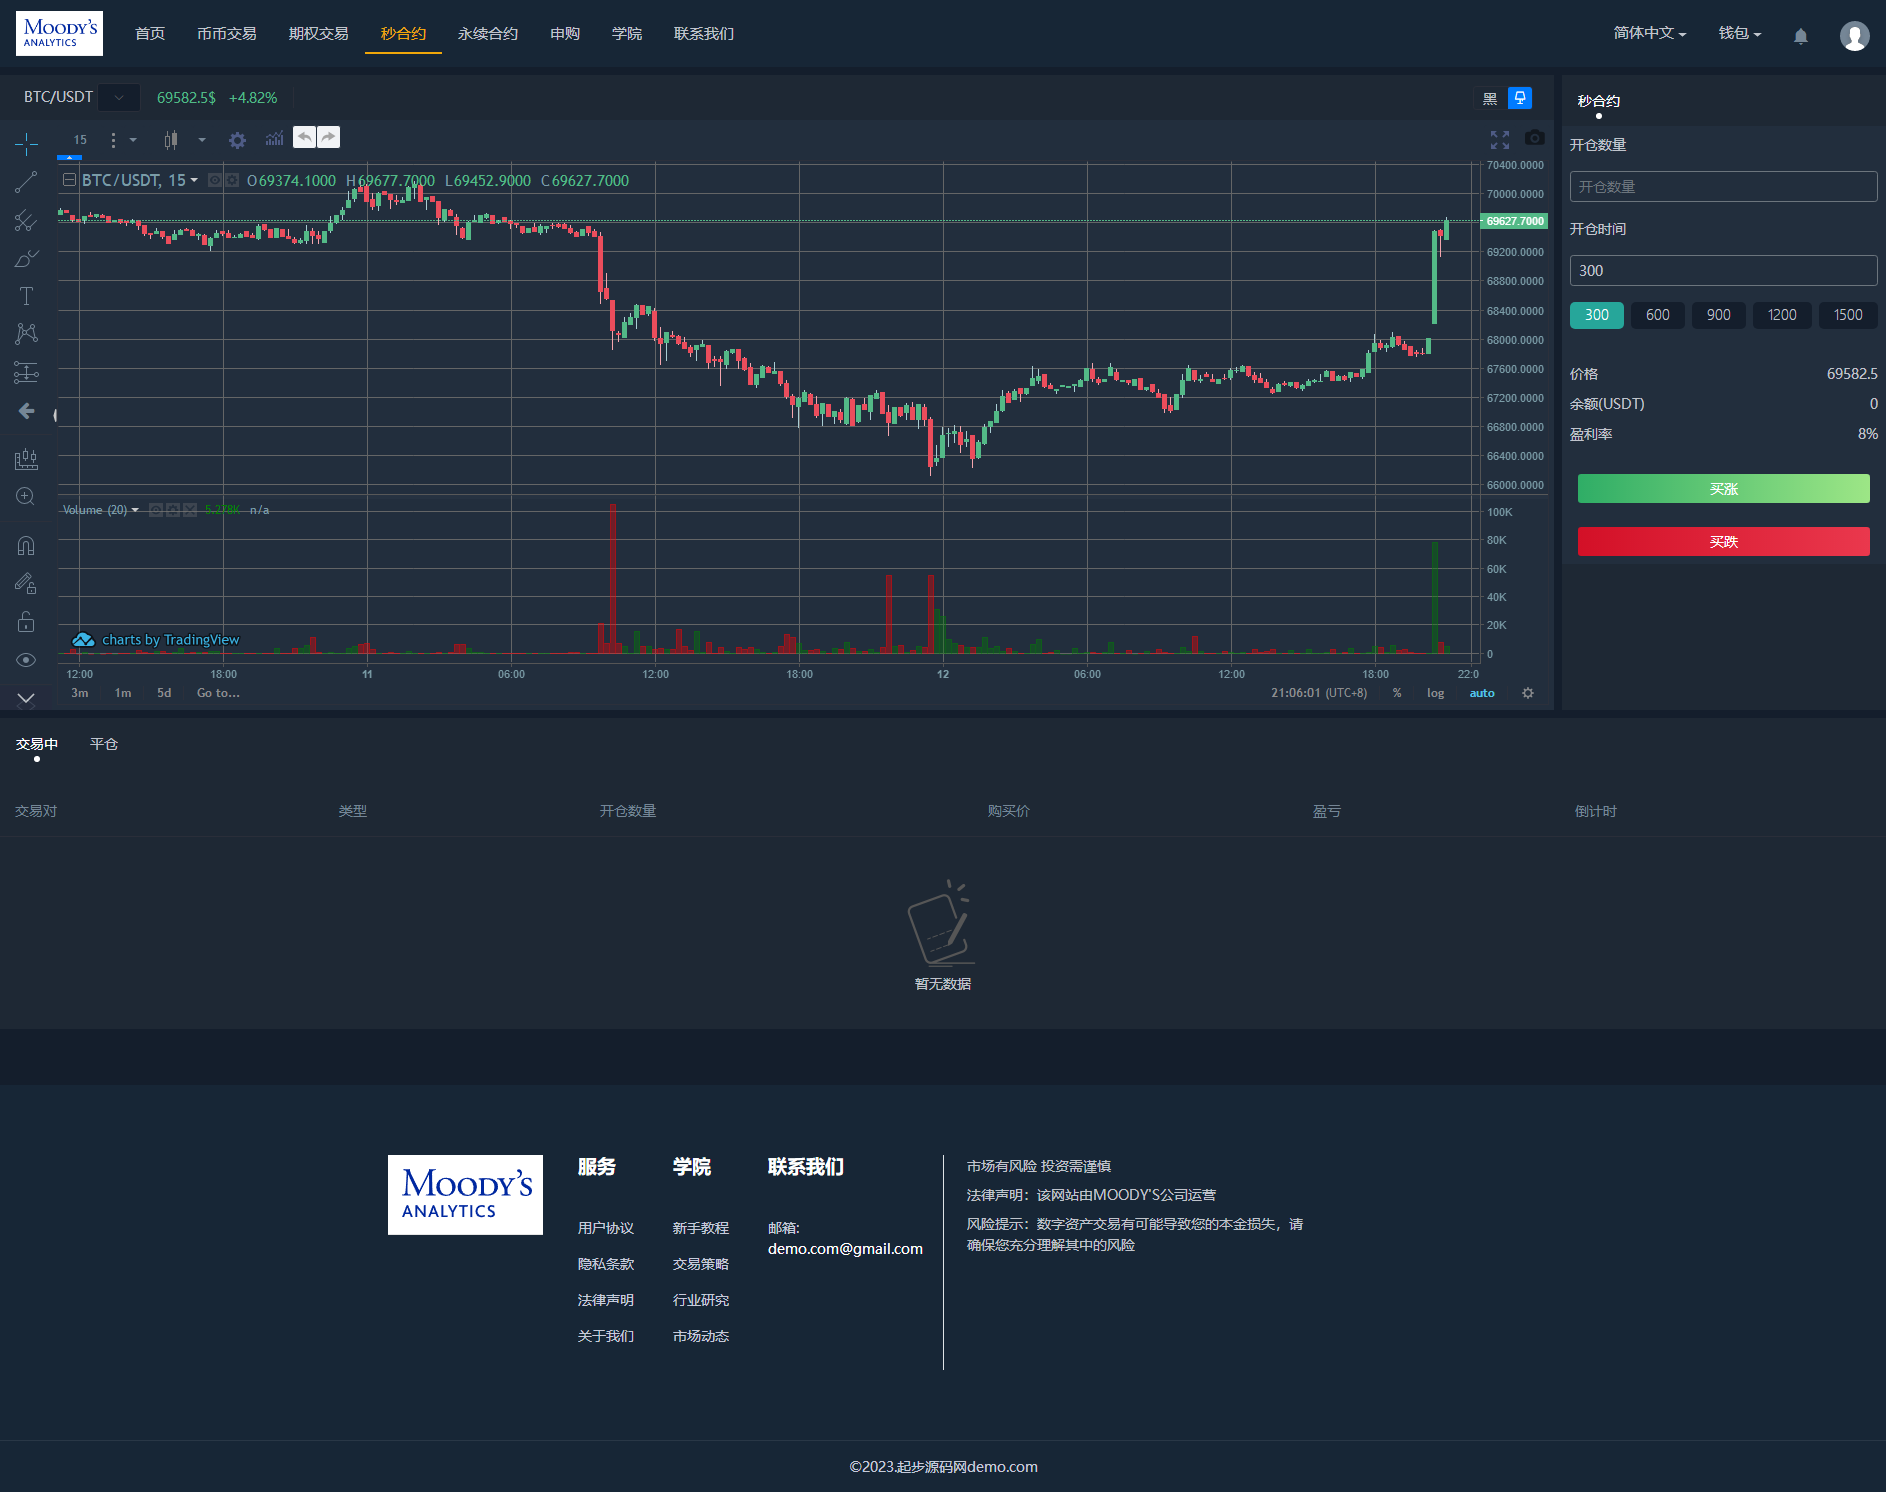Open the 期权交易 menu item
The width and height of the screenshot is (1886, 1492).
point(319,34)
